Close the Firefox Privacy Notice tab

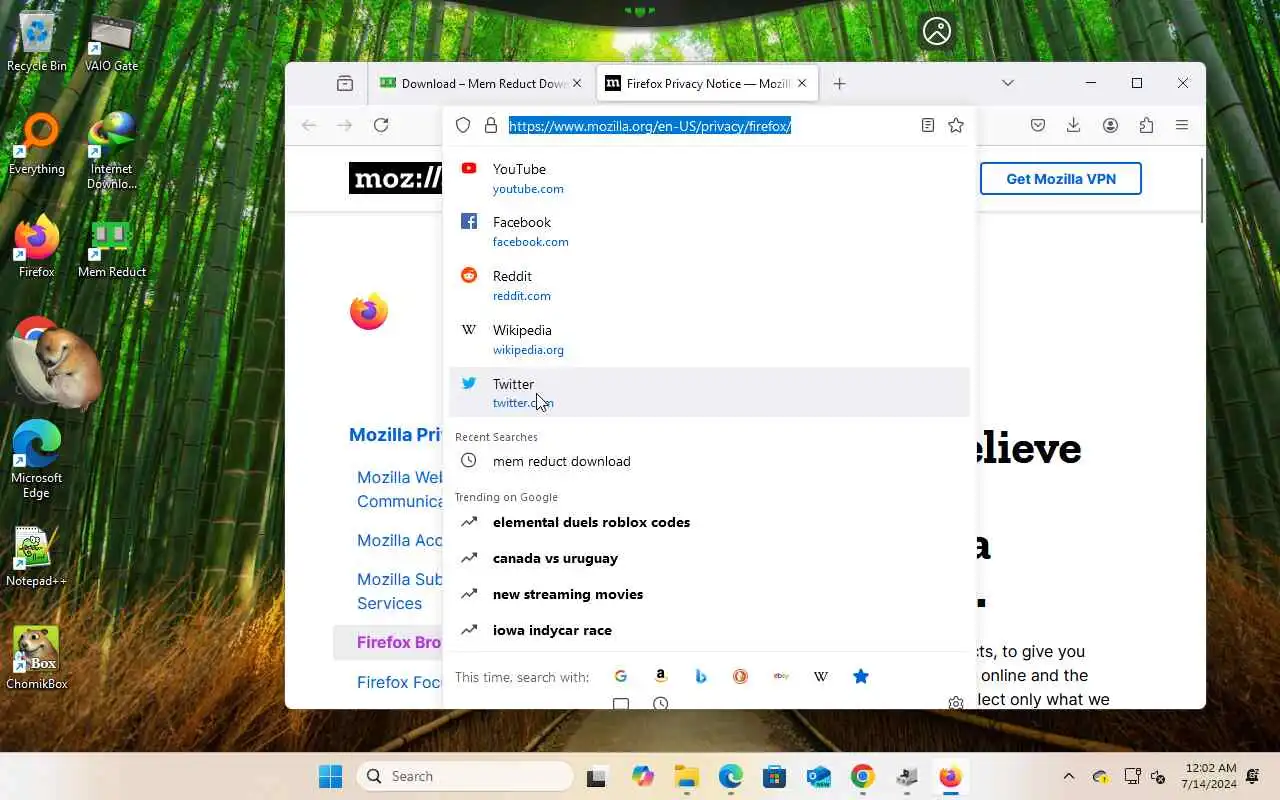802,84
